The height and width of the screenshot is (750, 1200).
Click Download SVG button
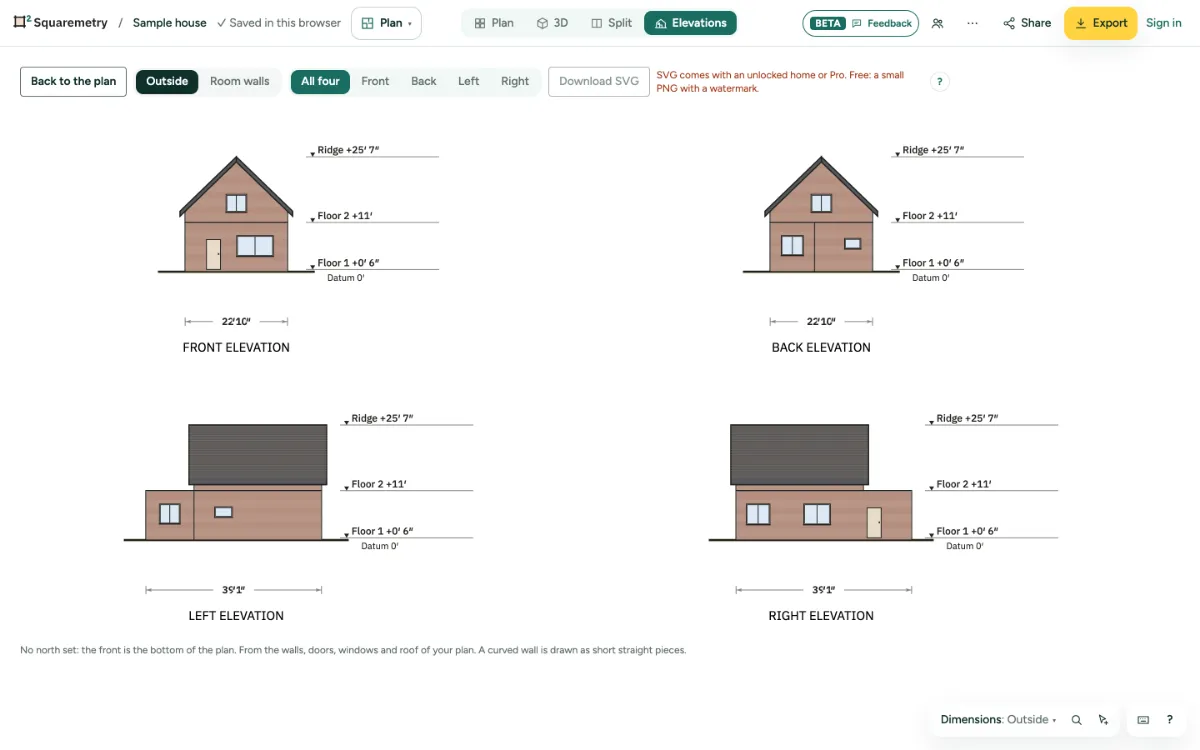pos(599,82)
